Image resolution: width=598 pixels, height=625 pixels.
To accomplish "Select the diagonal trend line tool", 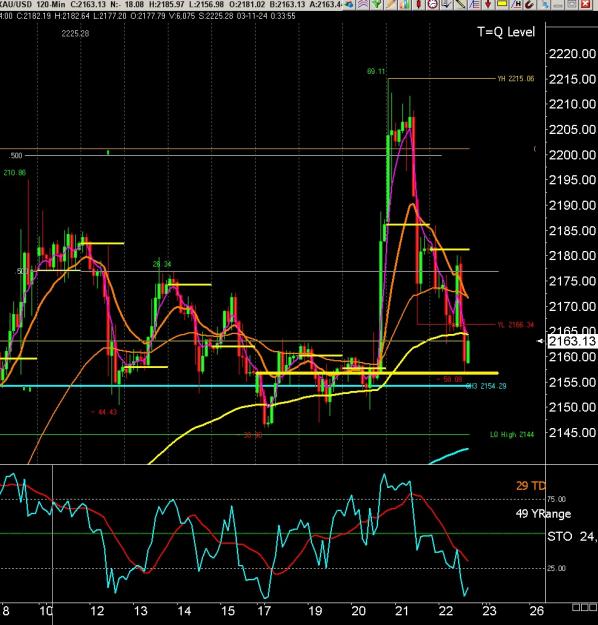I will click(460, 4).
